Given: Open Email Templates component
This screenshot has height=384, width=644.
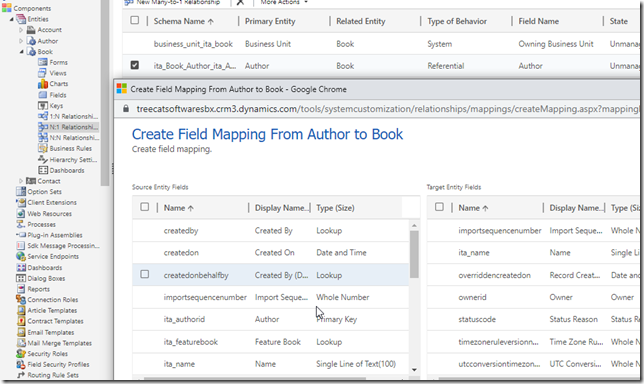Looking at the screenshot, I should pyautogui.click(x=45, y=332).
